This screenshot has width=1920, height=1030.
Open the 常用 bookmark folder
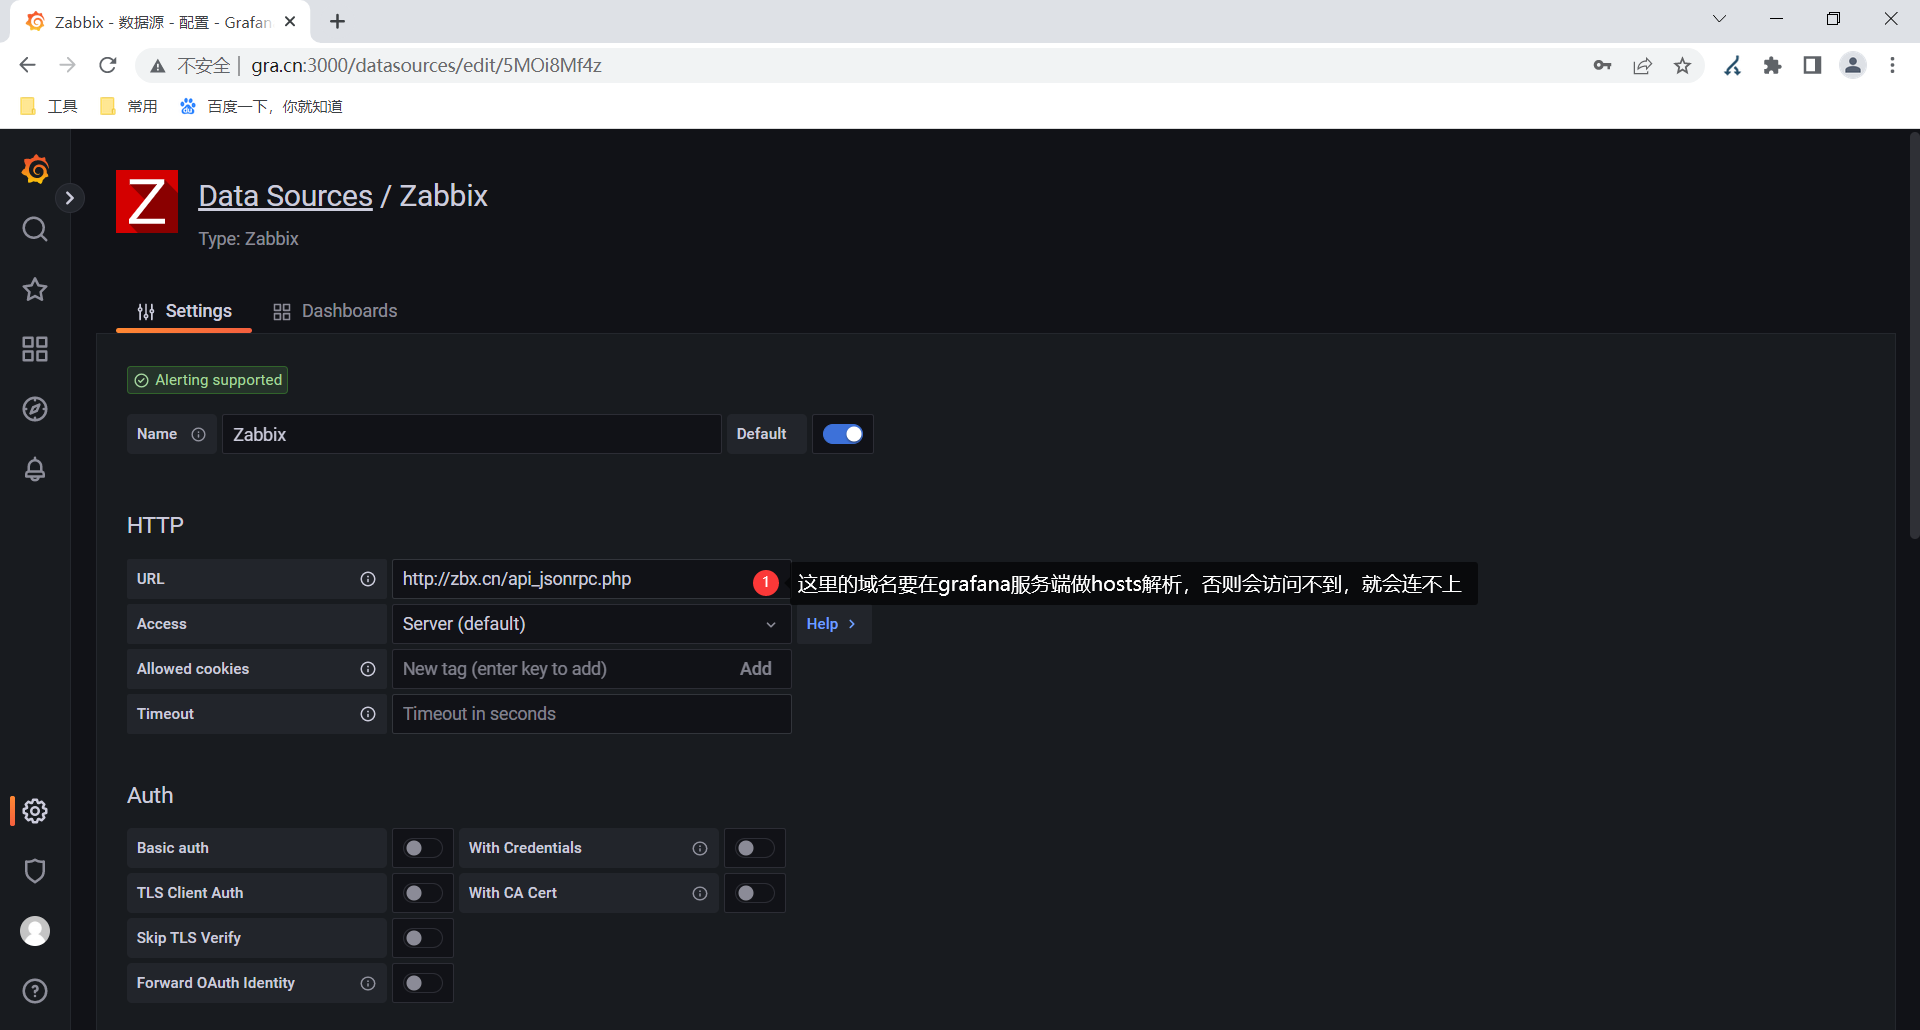click(x=129, y=106)
